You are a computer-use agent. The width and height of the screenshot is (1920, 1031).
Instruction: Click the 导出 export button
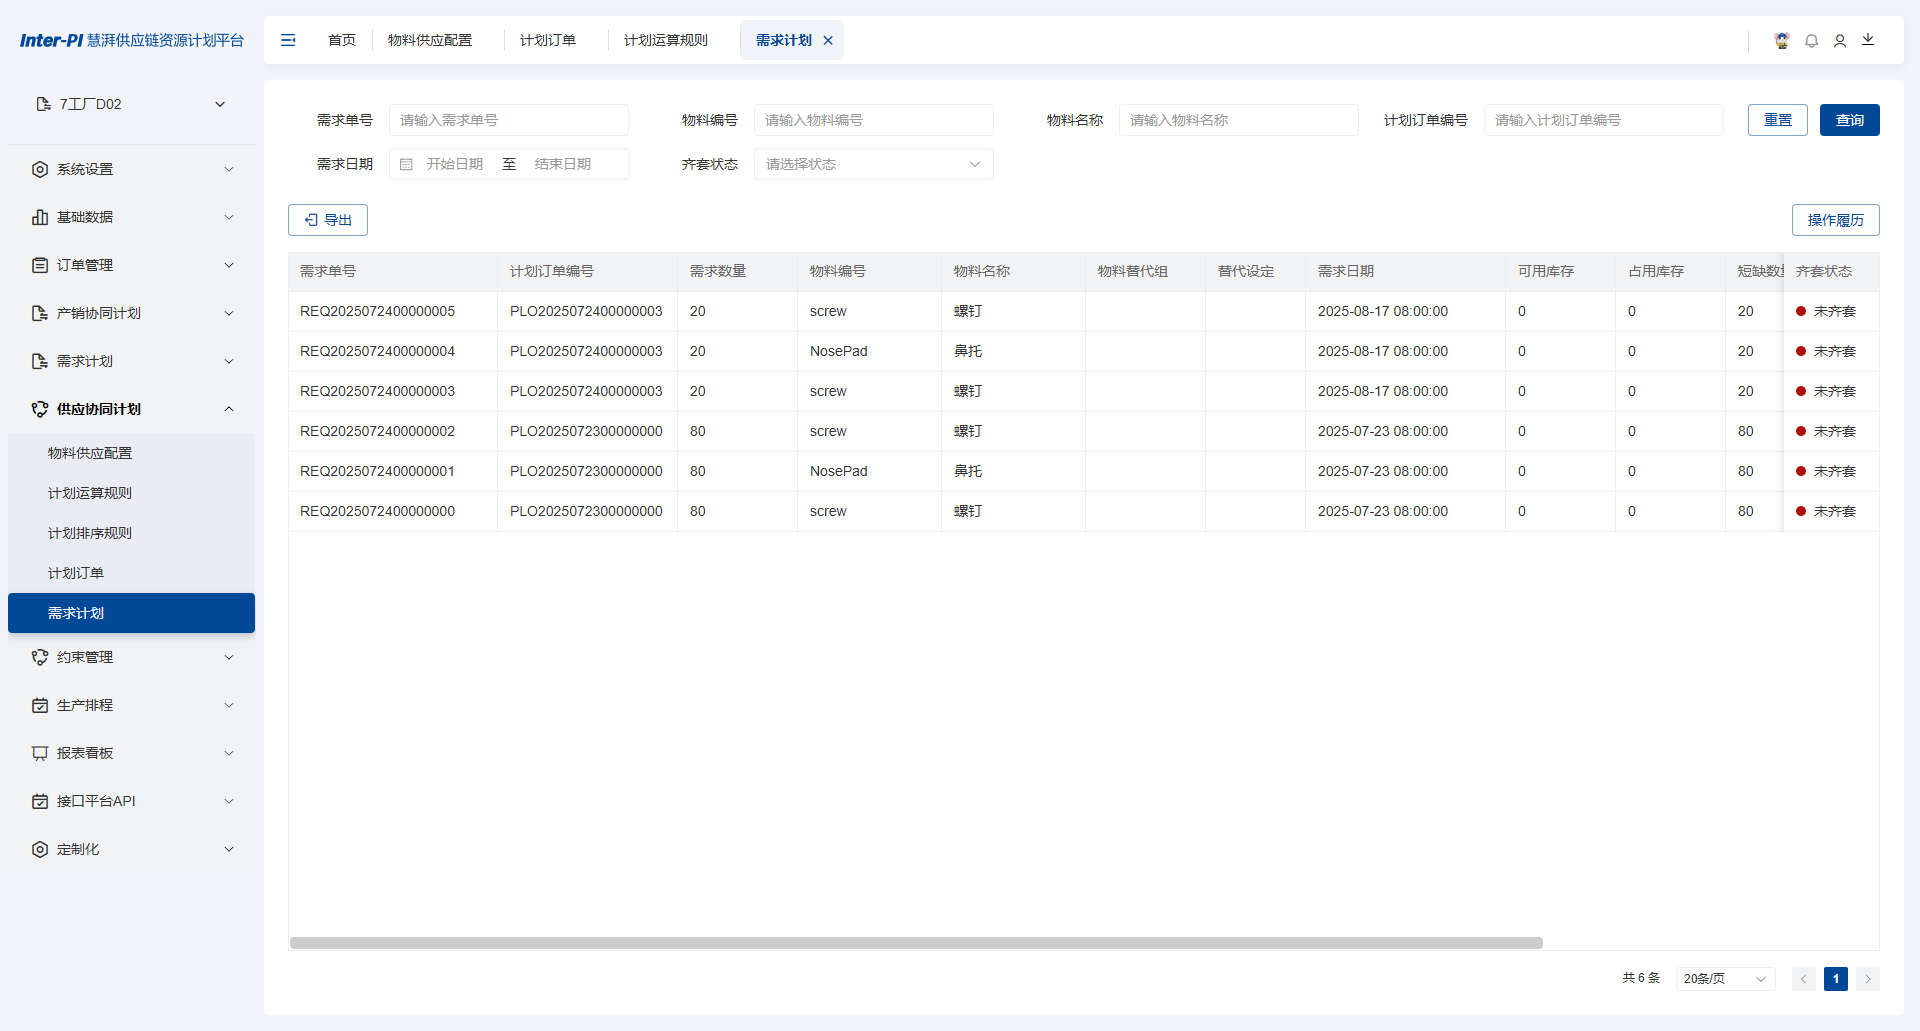point(328,220)
